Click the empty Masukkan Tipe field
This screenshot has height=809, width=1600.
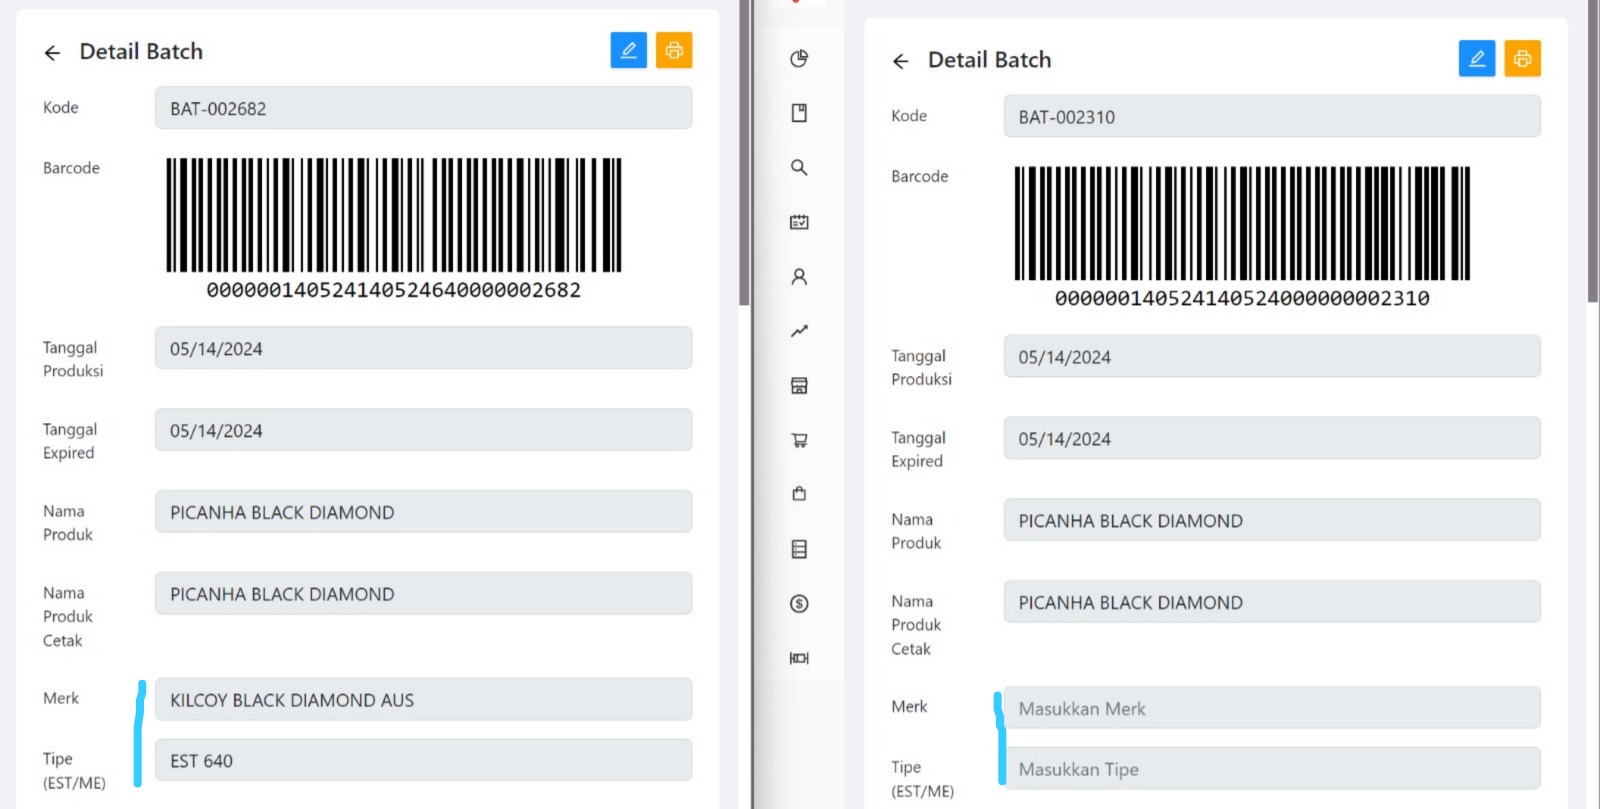1271,769
